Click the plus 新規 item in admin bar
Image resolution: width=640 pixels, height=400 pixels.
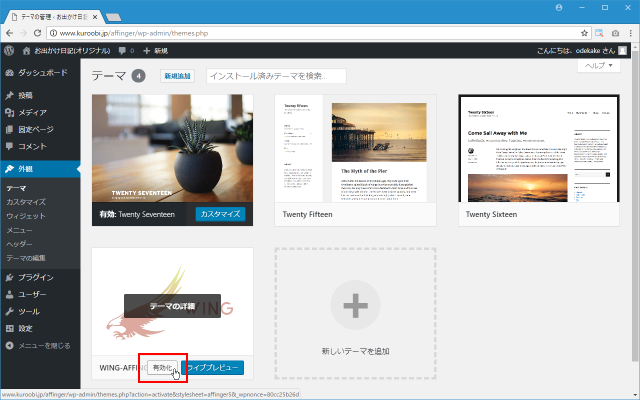(x=156, y=51)
